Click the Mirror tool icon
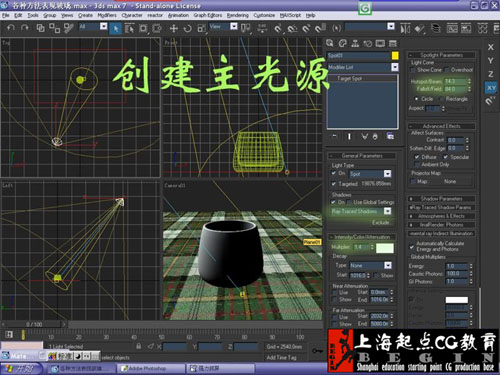500x375 pixels. tap(405, 29)
